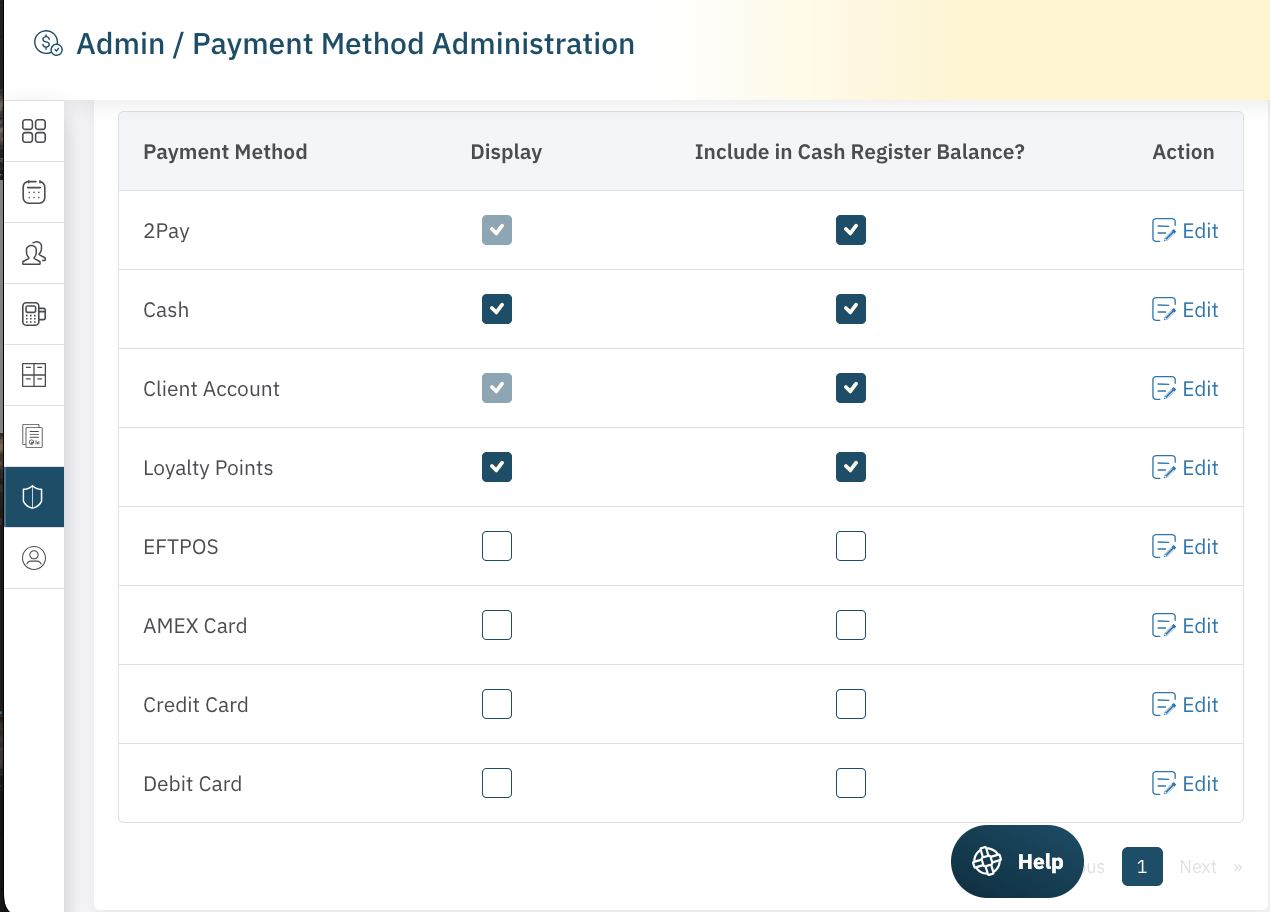Open the clients icon in sidebar
The height and width of the screenshot is (912, 1270).
coord(34,253)
